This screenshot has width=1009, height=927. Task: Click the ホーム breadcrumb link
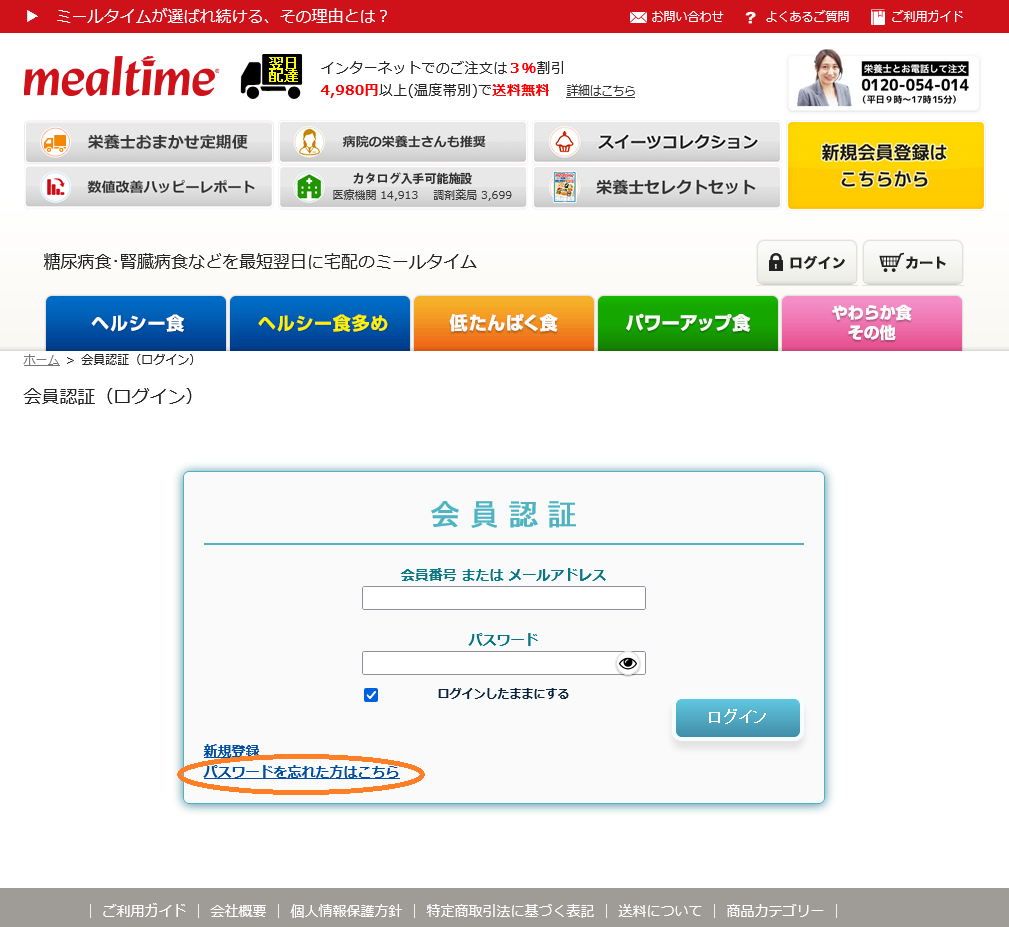click(41, 359)
